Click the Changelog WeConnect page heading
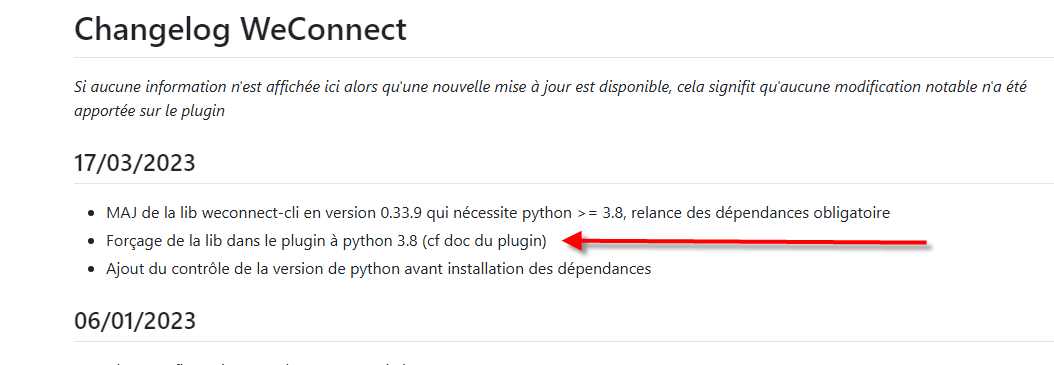This screenshot has width=1054, height=365. [x=240, y=30]
